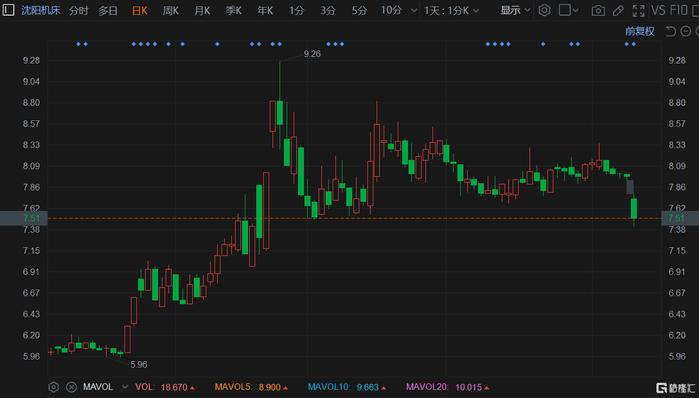The height and width of the screenshot is (398, 699).
Task: Select the 月K monthly candlestick tab
Action: 202,10
